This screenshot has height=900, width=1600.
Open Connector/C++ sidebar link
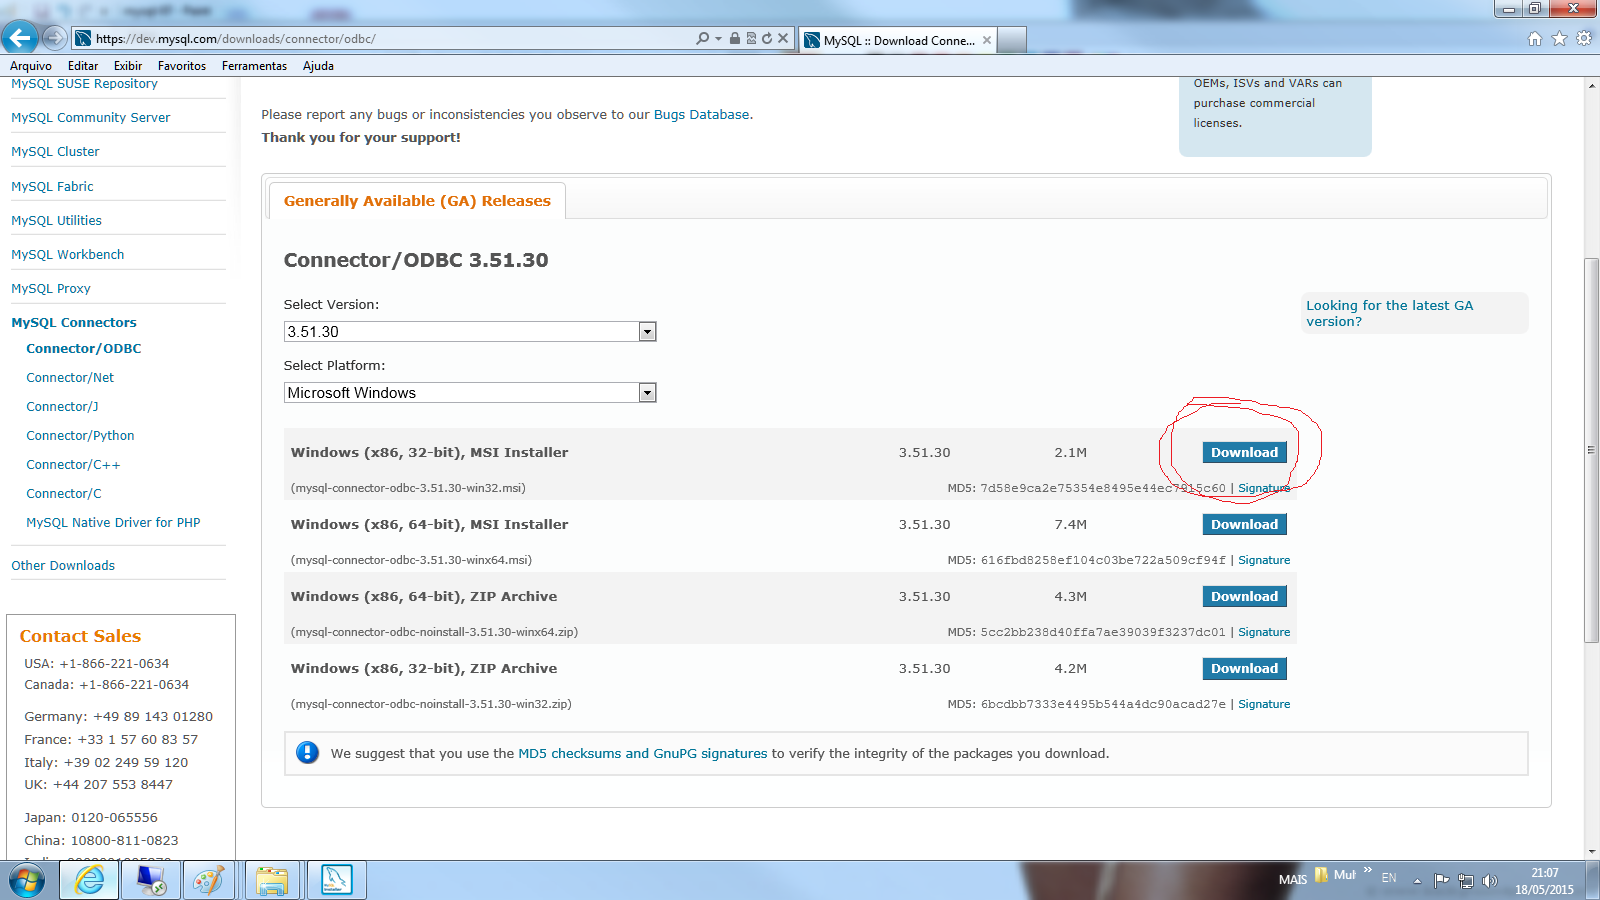73,465
